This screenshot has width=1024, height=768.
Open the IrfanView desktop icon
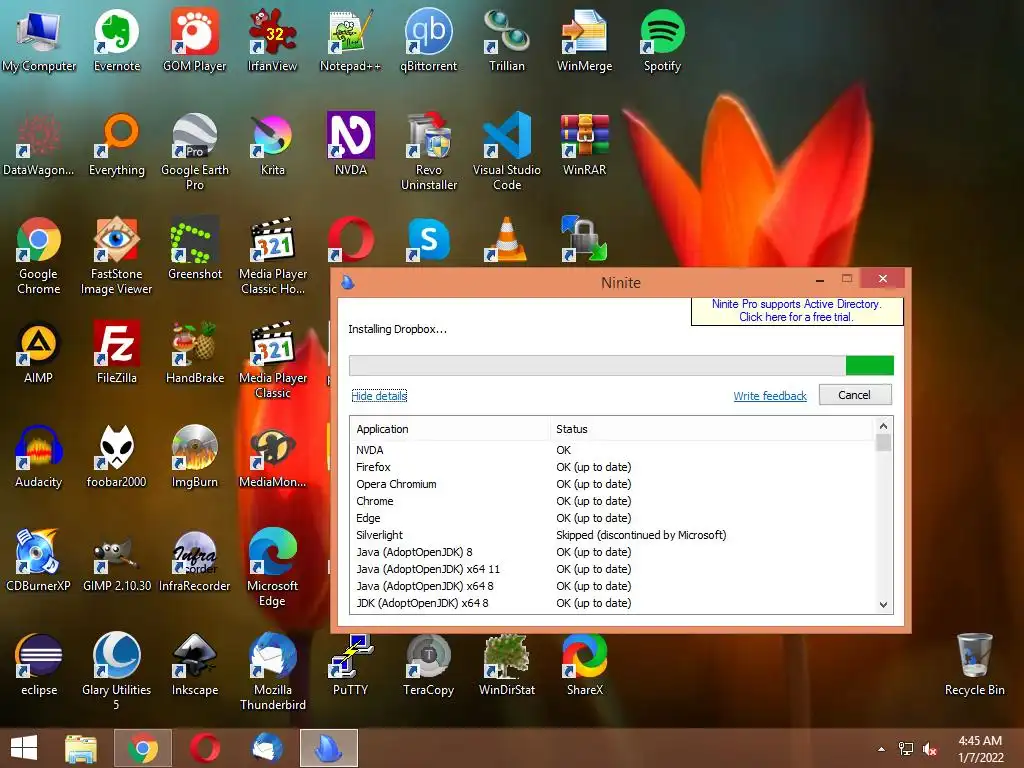[x=272, y=40]
